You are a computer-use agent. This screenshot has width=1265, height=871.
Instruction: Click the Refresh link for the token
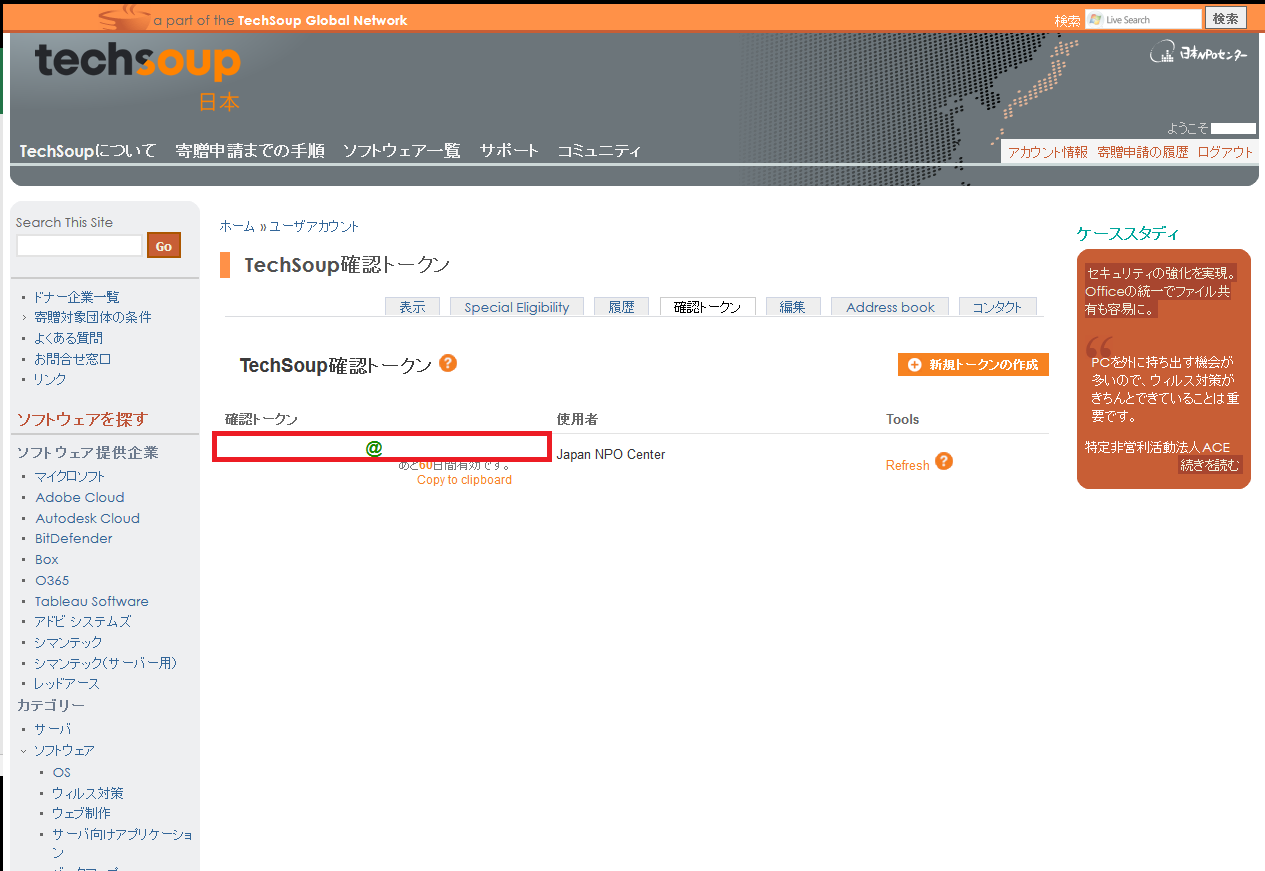[908, 465]
